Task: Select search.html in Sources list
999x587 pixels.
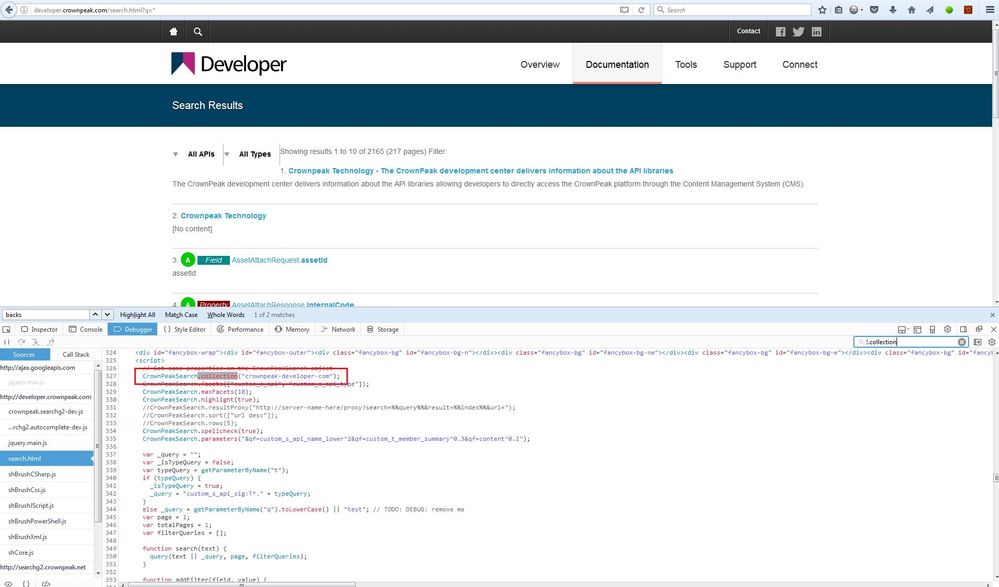Action: coord(47,458)
